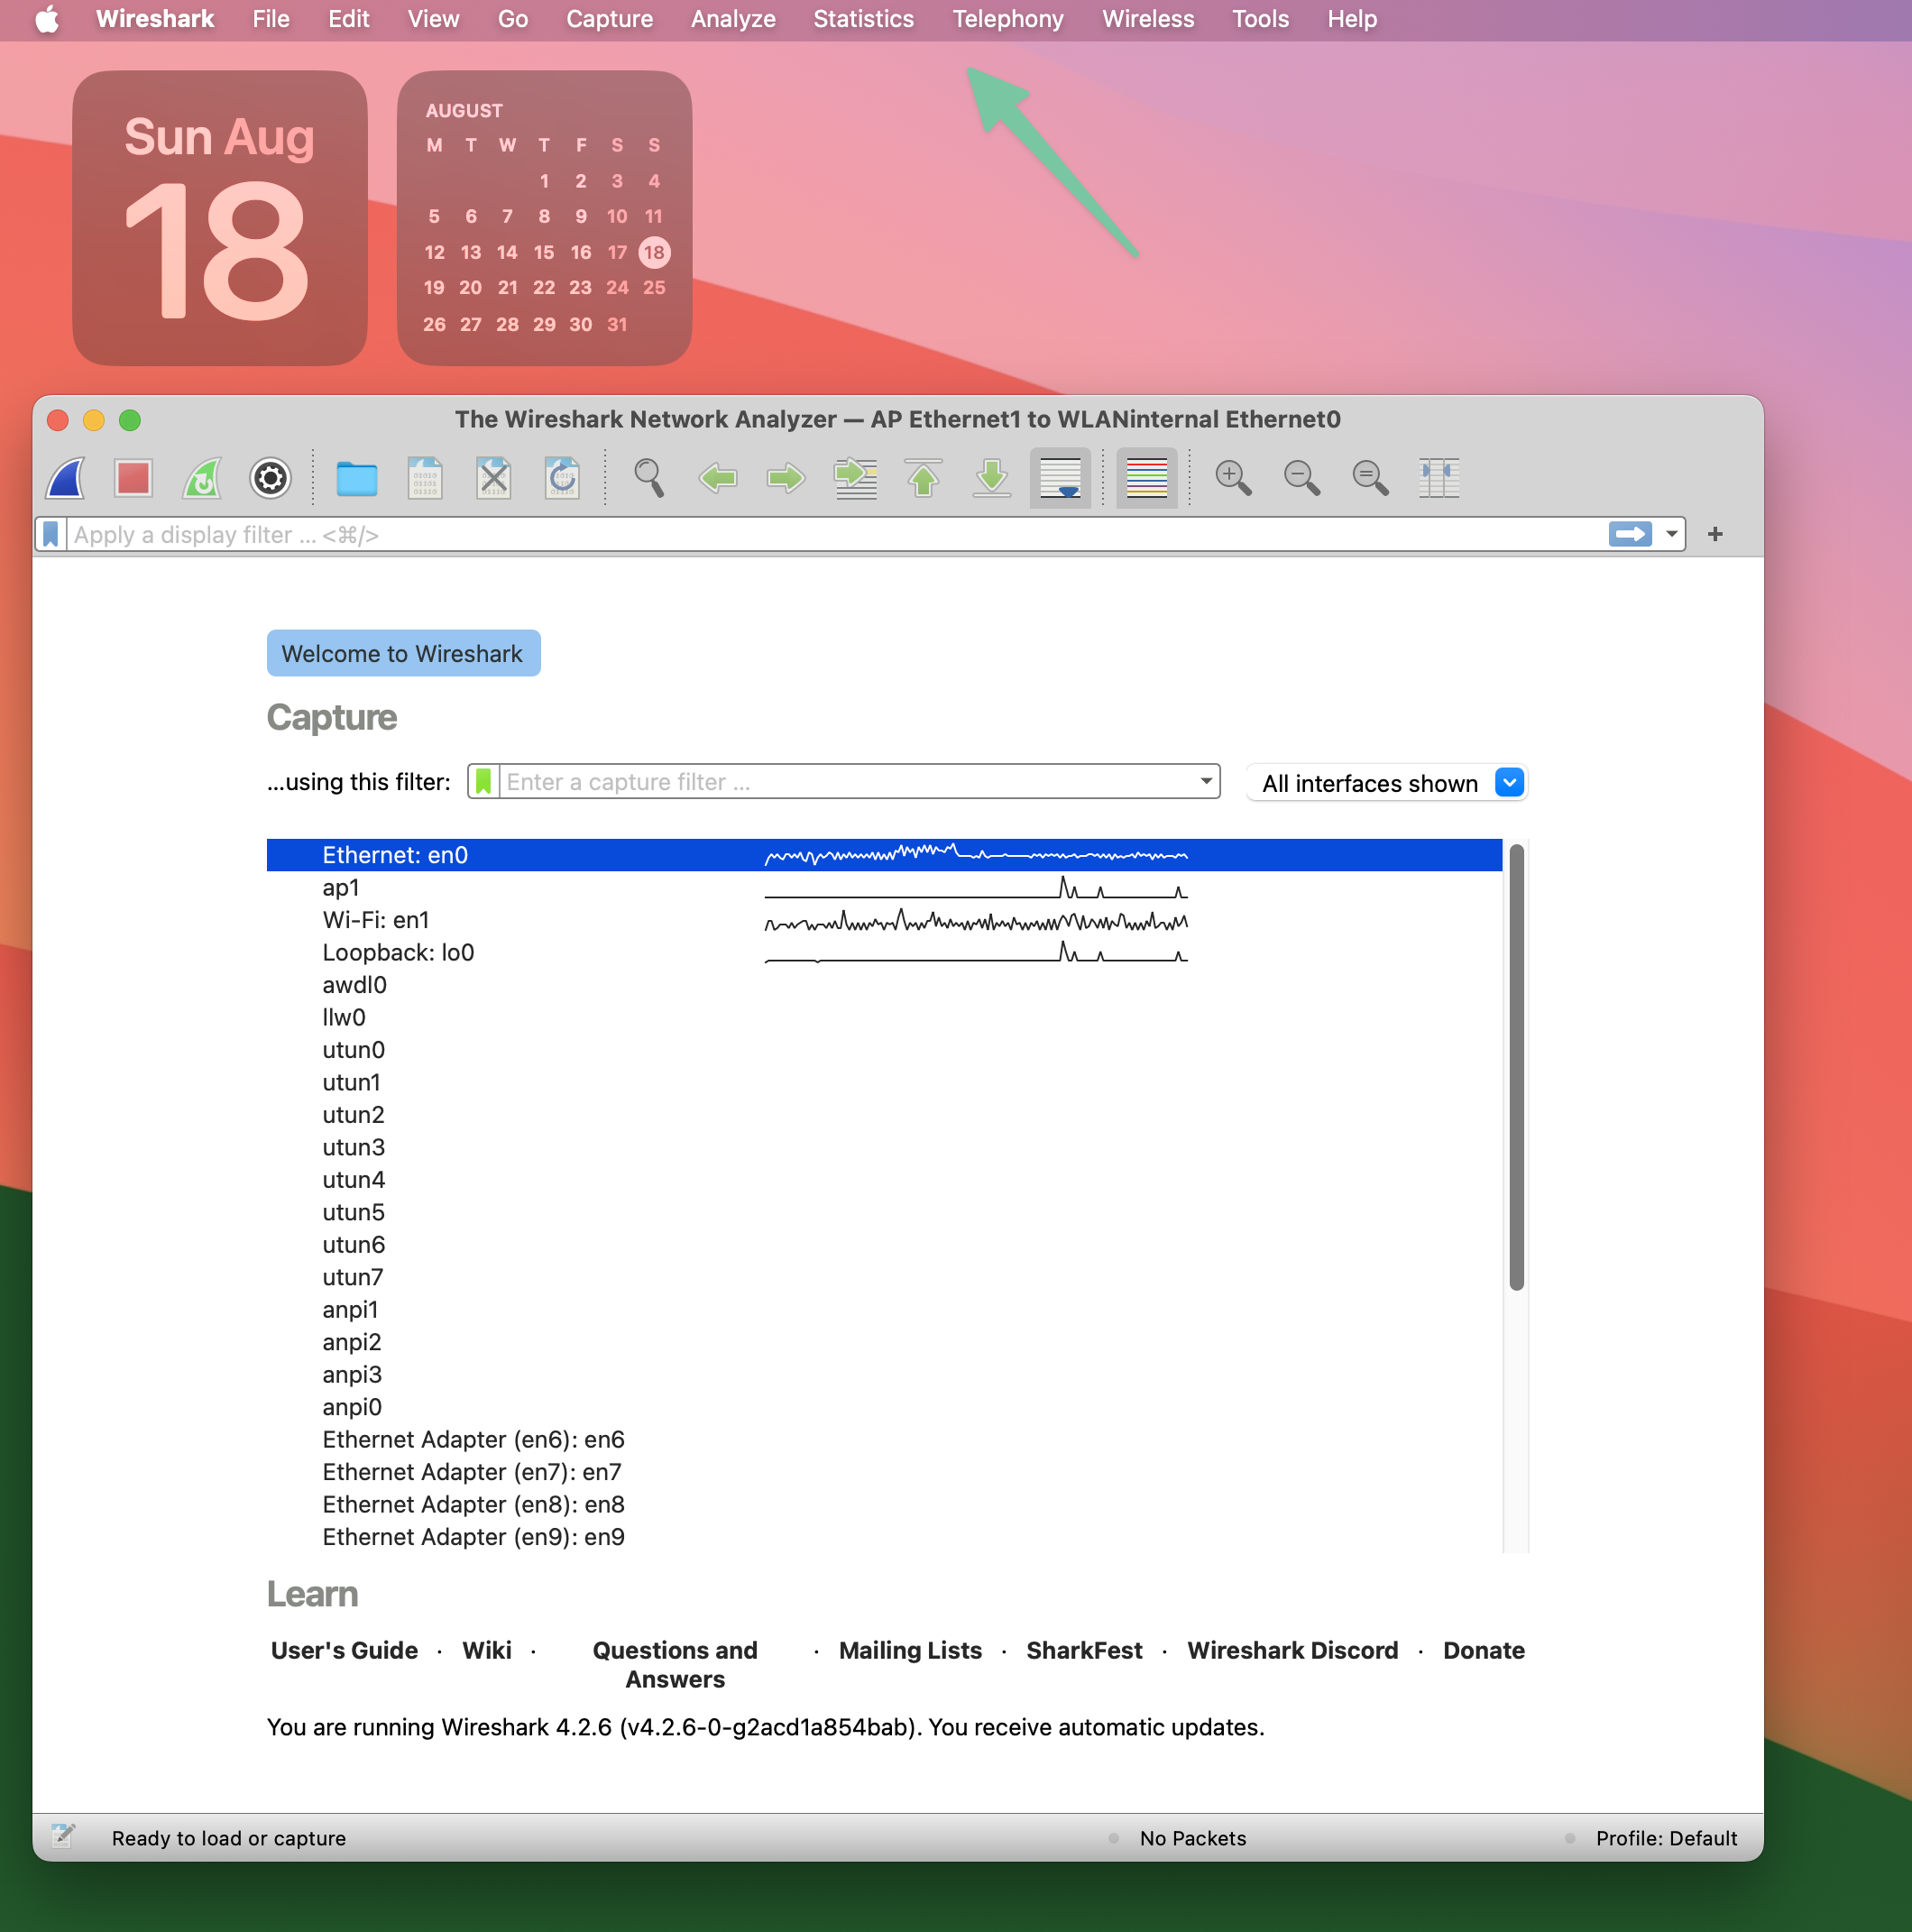Click the green restart capture icon

[201, 478]
